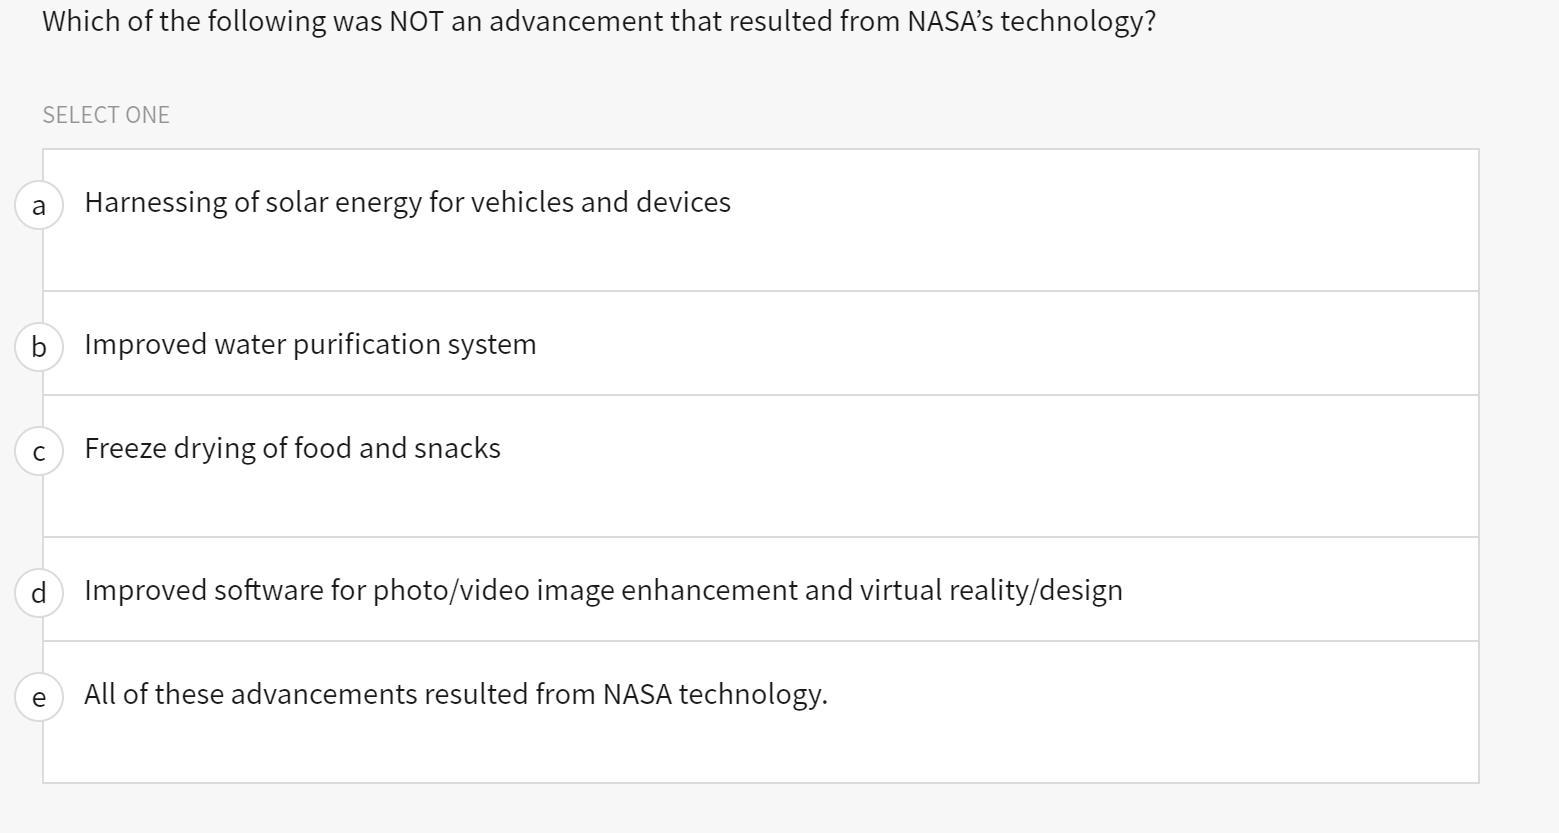Click the question text about NASA's technology
Screen dimensions: 1559x833
tap(598, 21)
